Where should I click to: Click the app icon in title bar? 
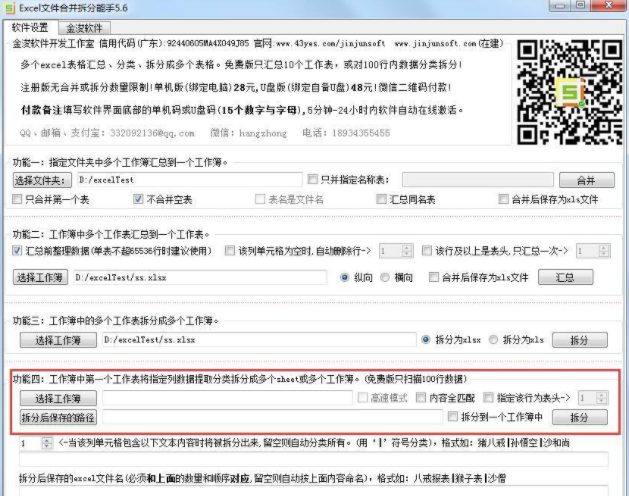click(10, 8)
